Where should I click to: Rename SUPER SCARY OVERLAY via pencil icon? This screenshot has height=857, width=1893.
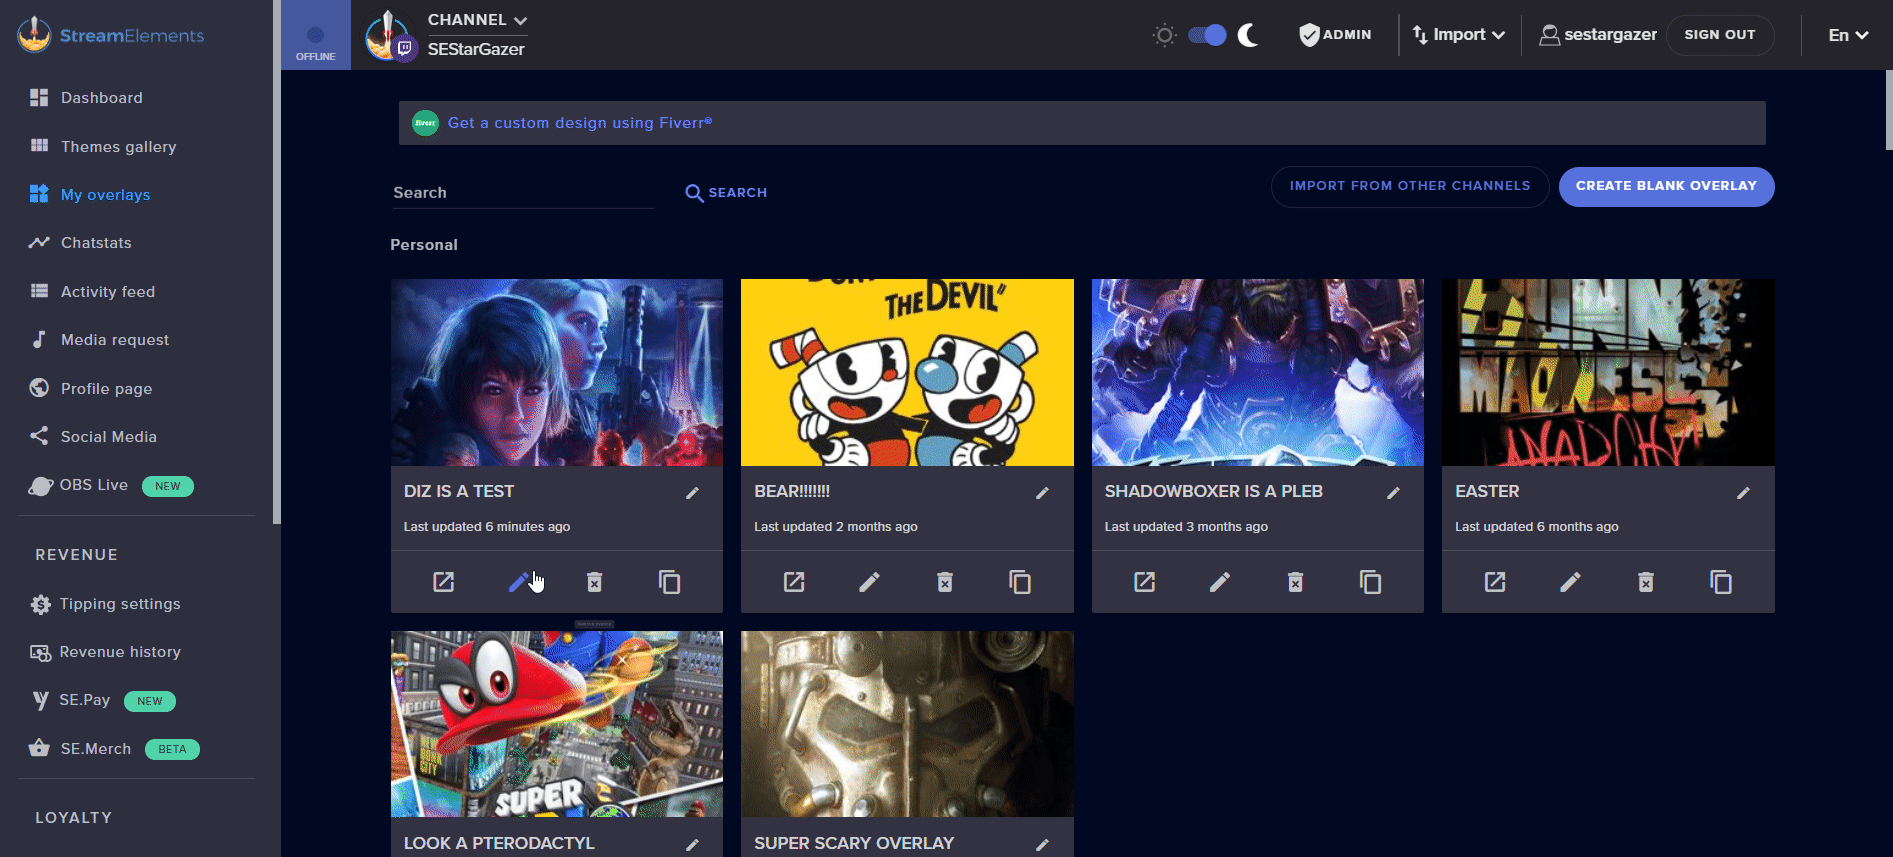(x=1042, y=845)
